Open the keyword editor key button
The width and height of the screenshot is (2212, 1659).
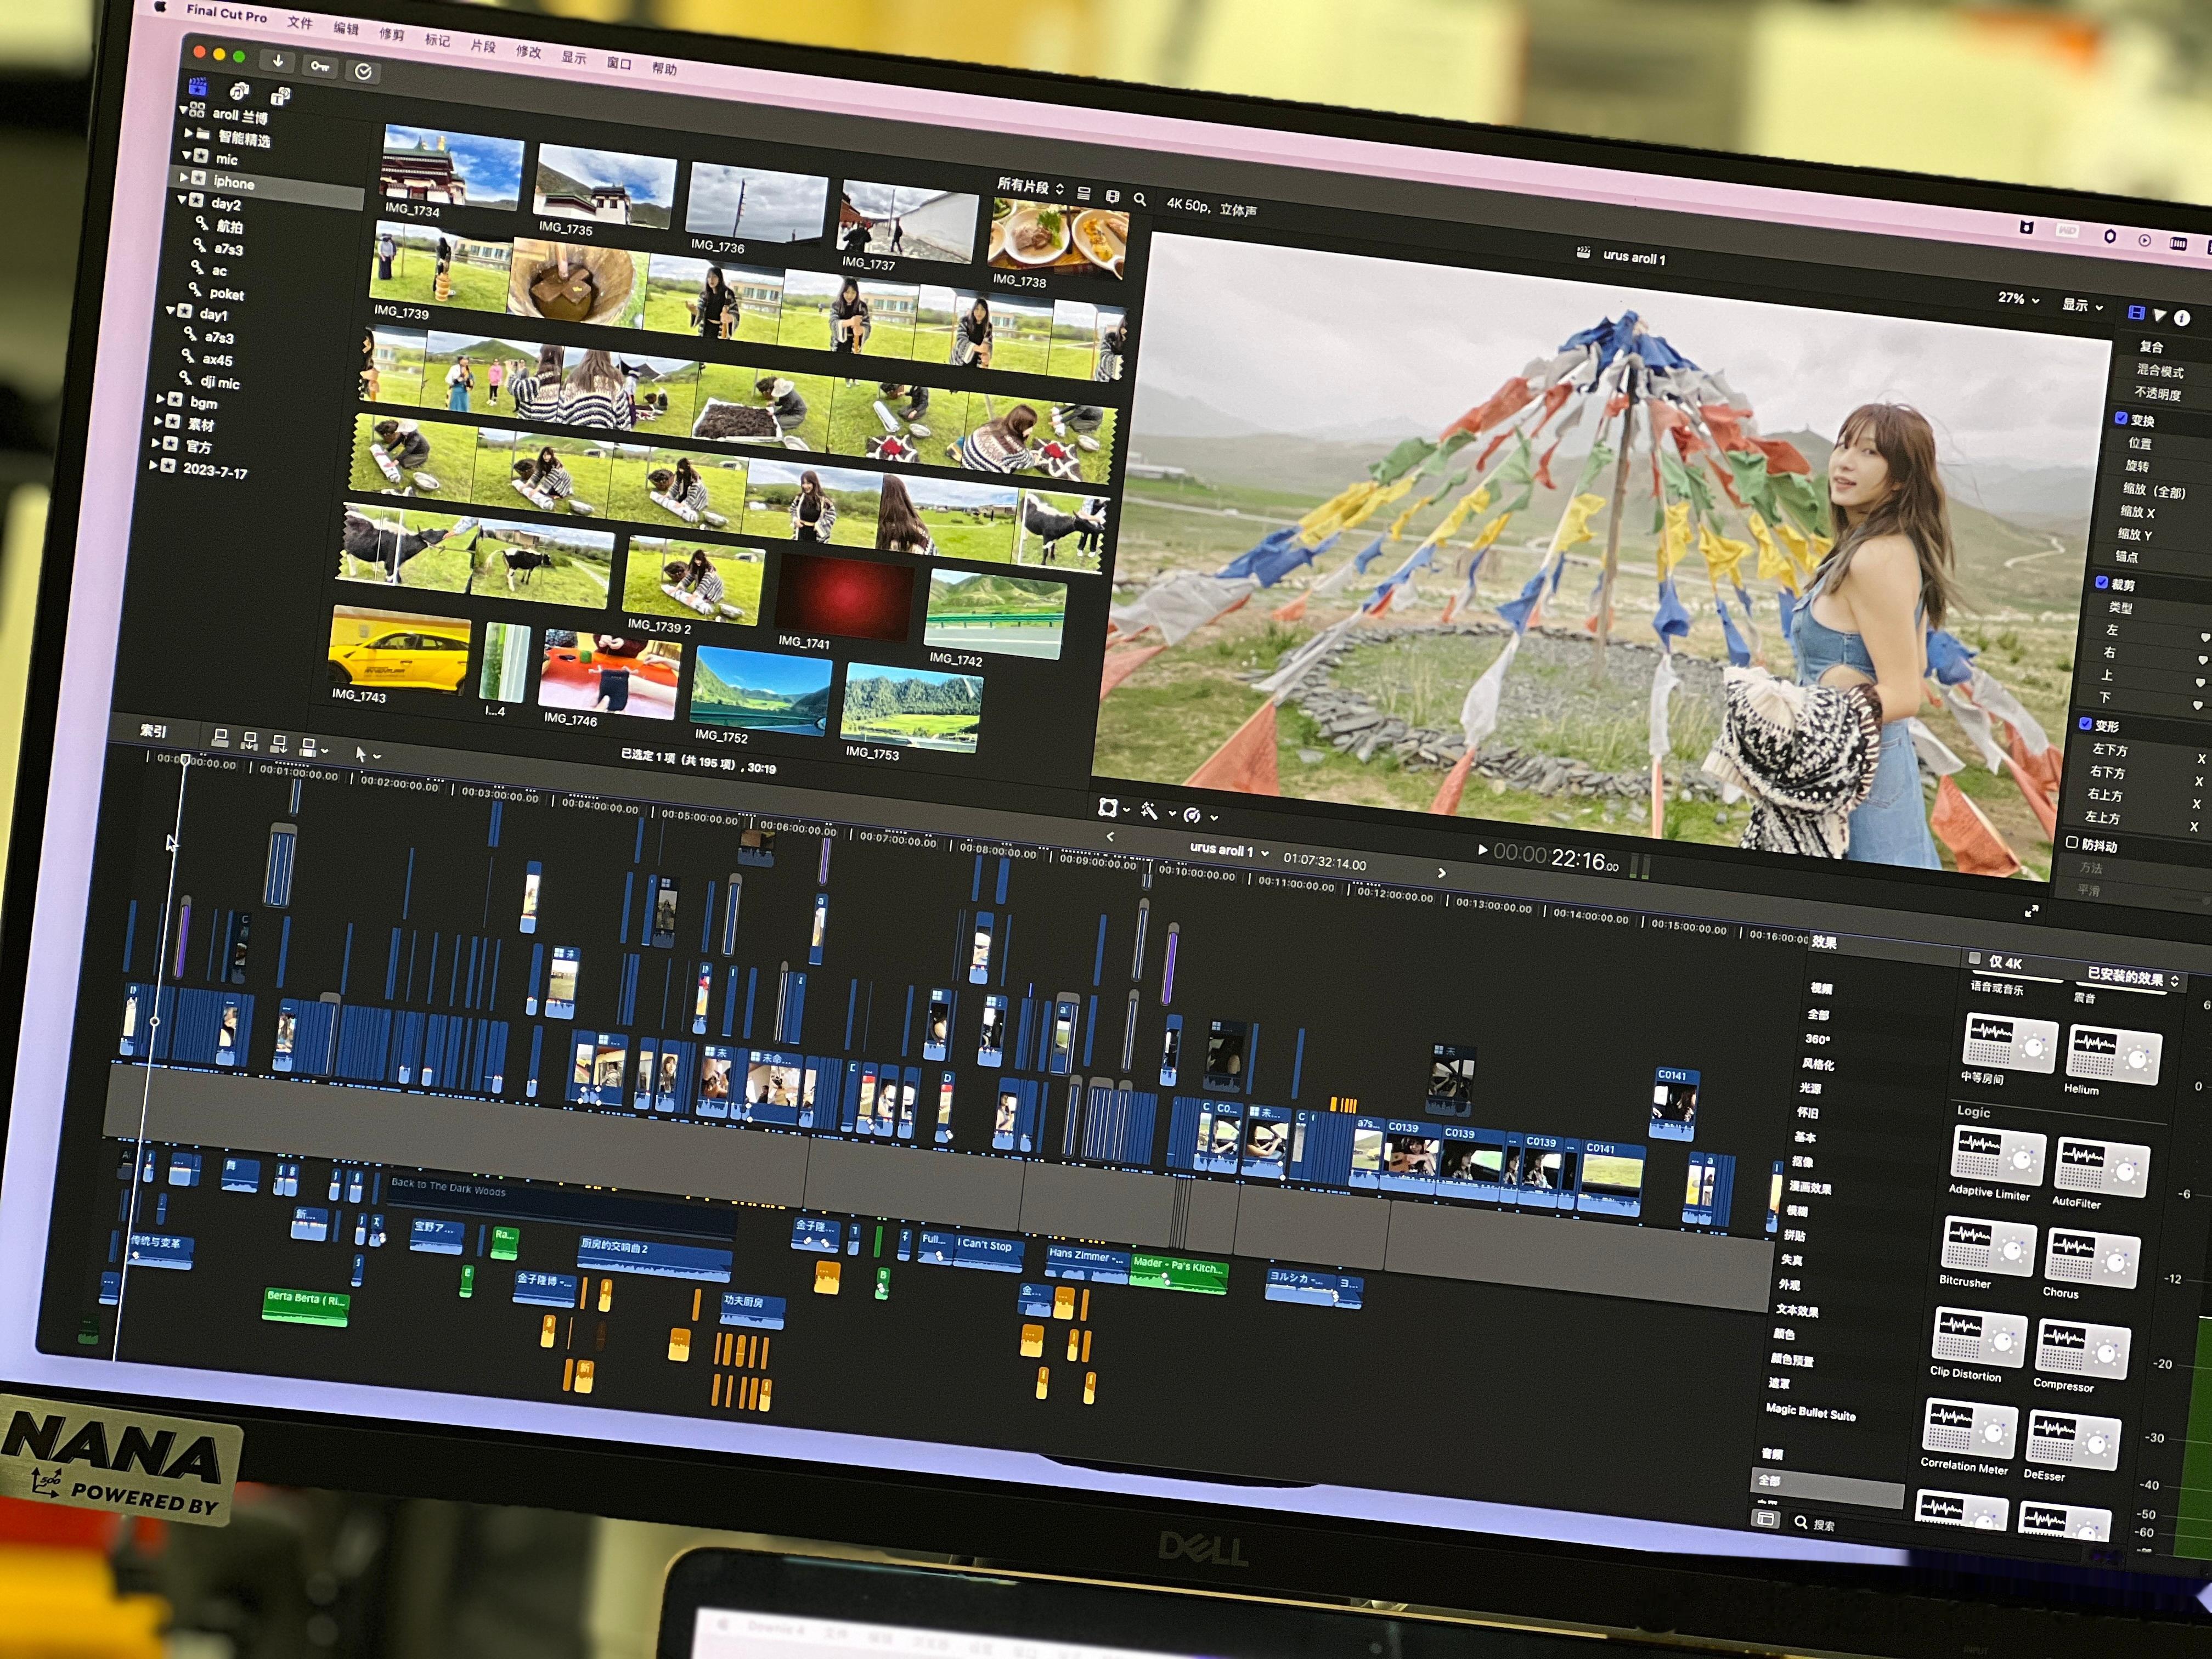[x=320, y=66]
